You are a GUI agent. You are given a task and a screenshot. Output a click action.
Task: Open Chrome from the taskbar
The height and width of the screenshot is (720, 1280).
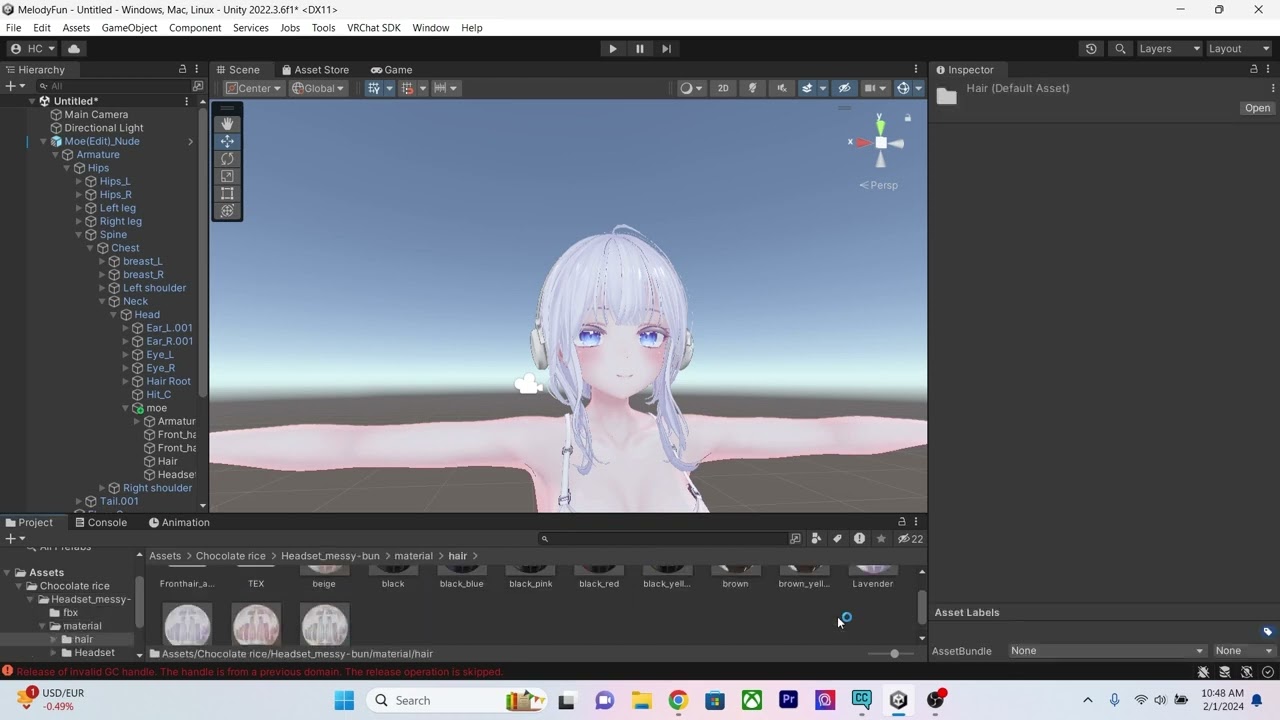click(x=678, y=700)
